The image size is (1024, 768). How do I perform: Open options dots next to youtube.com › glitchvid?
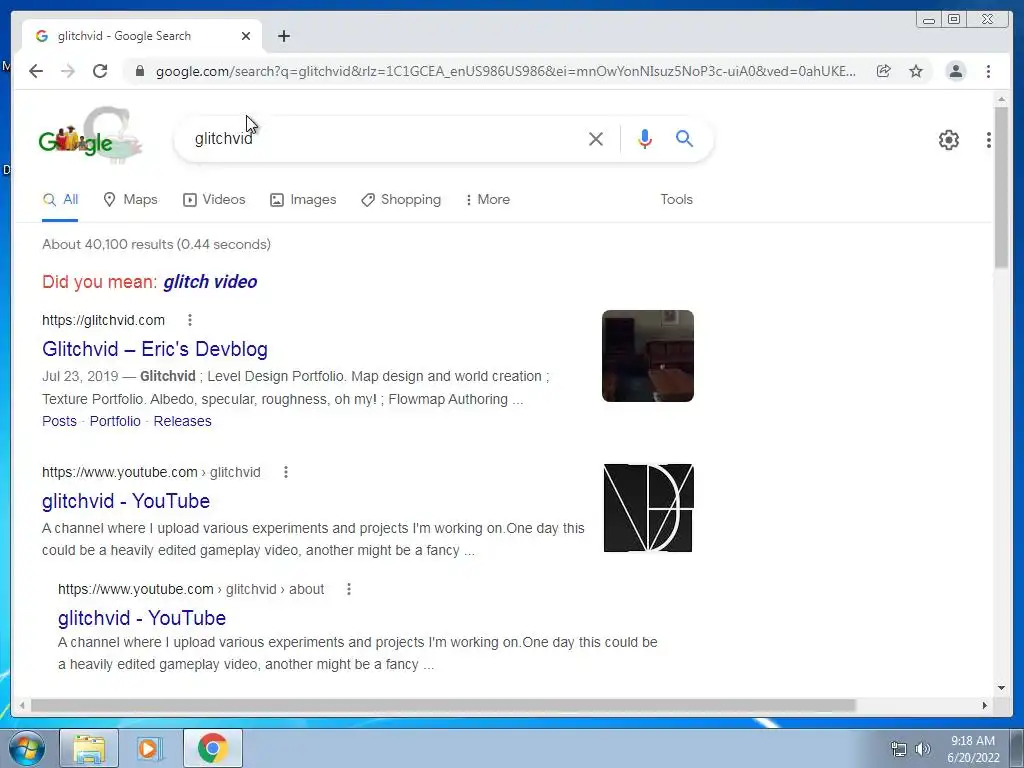click(x=285, y=472)
